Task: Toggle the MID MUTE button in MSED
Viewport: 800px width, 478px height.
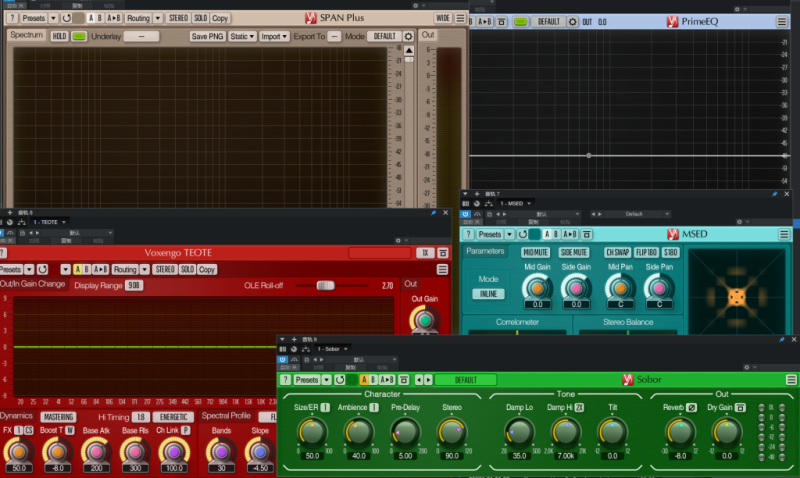Action: coord(537,252)
